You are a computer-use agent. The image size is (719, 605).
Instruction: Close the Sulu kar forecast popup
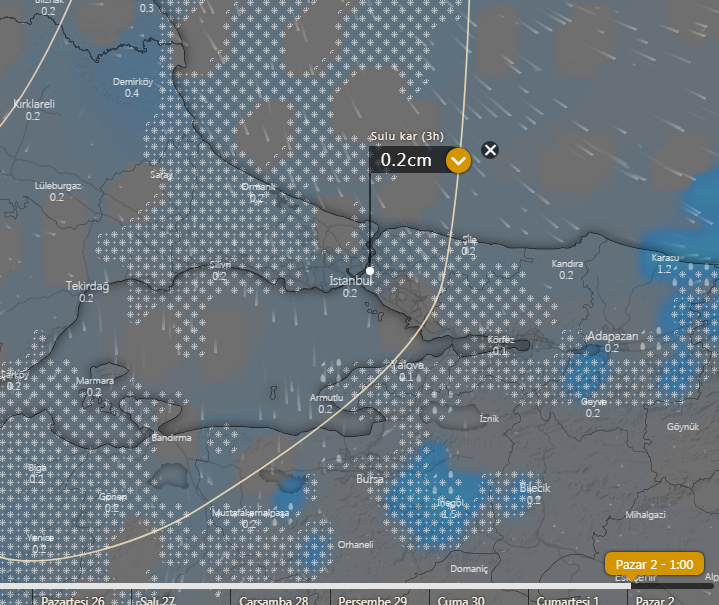(490, 150)
